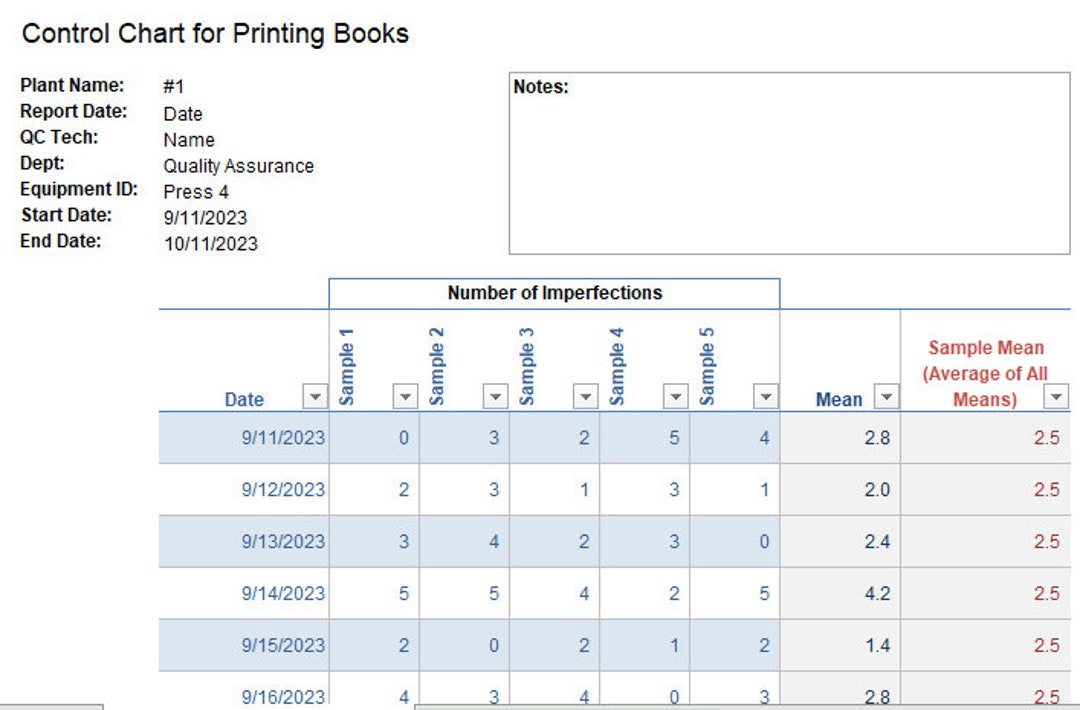Select the Date column header
Image resolution: width=1080 pixels, height=710 pixels.
pos(244,398)
